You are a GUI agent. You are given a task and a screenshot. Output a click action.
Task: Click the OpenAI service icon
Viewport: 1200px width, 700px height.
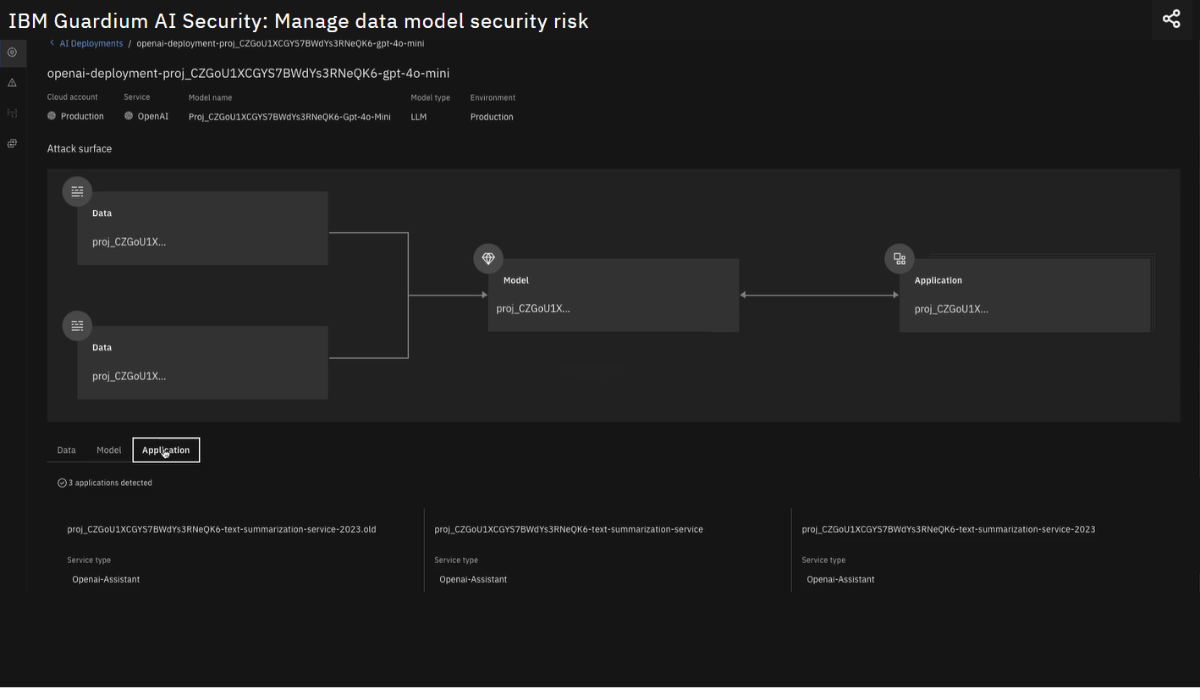(129, 116)
